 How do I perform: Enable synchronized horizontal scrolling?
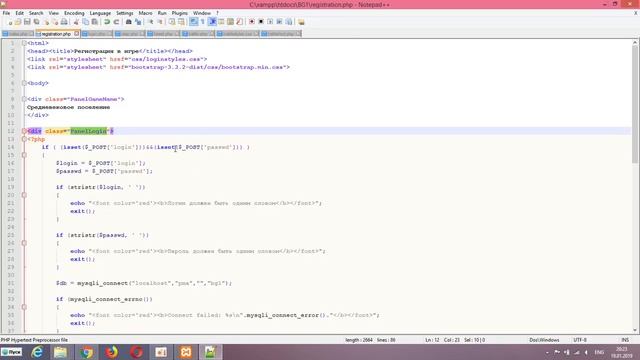tap(181, 22)
